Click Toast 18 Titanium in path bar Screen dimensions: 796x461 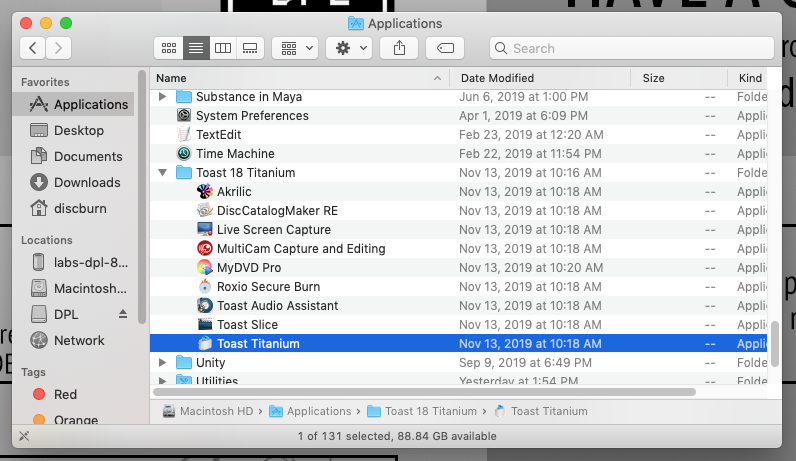422,411
